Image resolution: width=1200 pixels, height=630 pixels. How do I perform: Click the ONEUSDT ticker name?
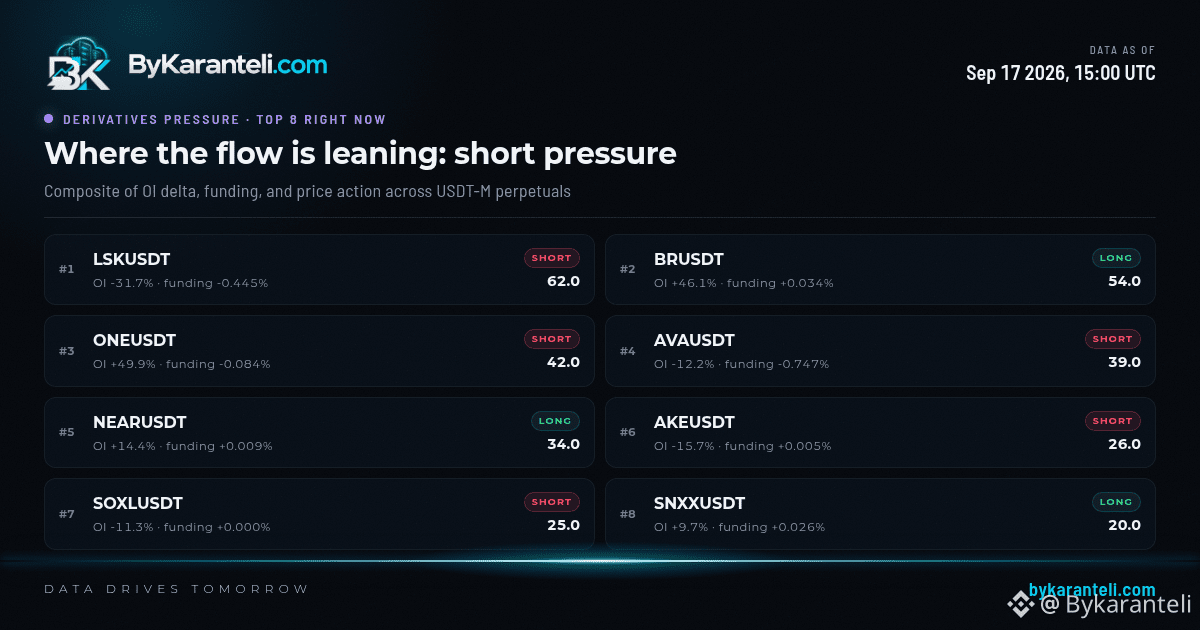134,340
